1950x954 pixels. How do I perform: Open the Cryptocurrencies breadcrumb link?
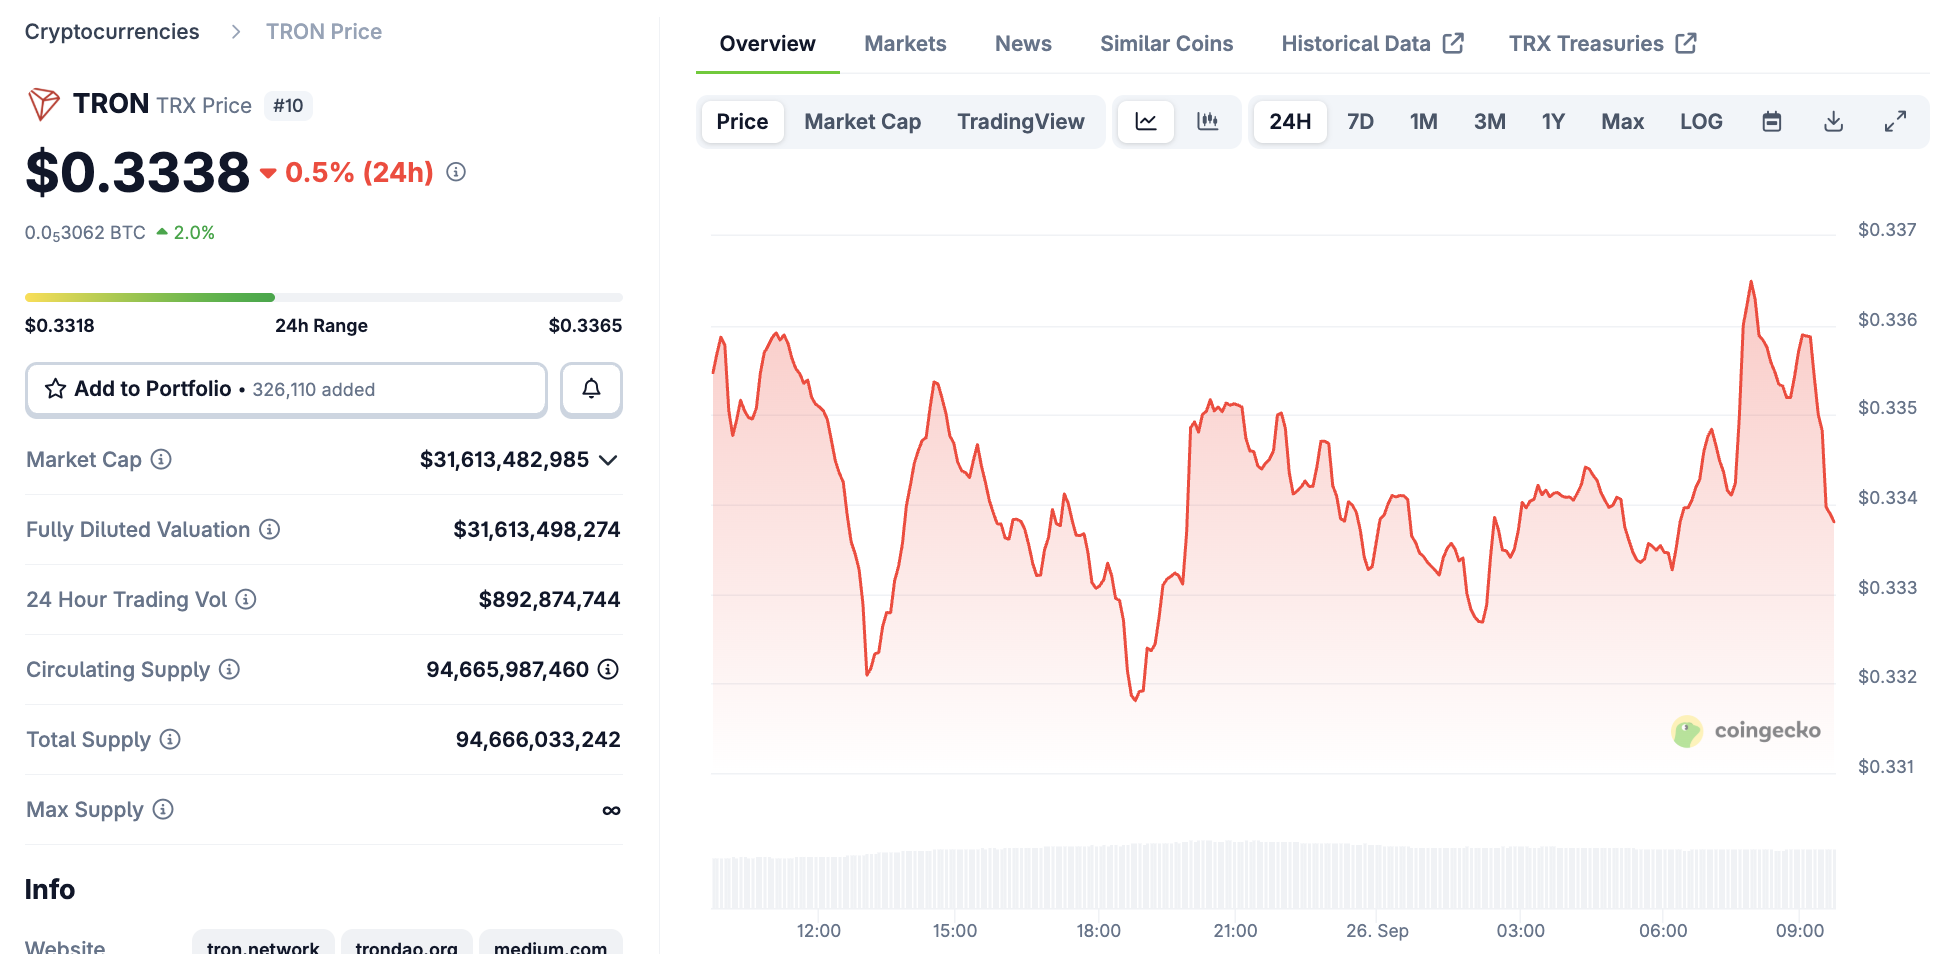pos(112,32)
